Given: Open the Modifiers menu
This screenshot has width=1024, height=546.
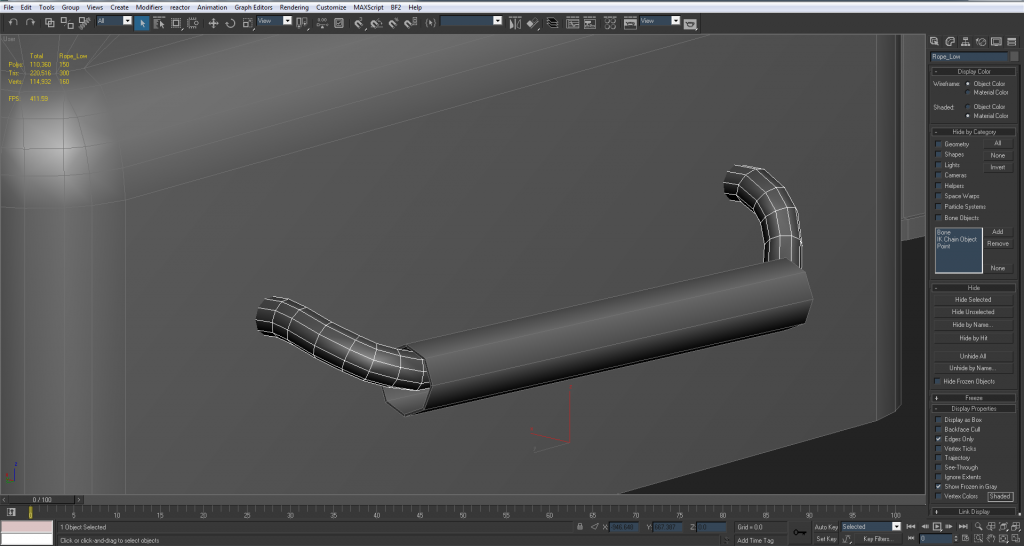Looking at the screenshot, I should pyautogui.click(x=149, y=7).
